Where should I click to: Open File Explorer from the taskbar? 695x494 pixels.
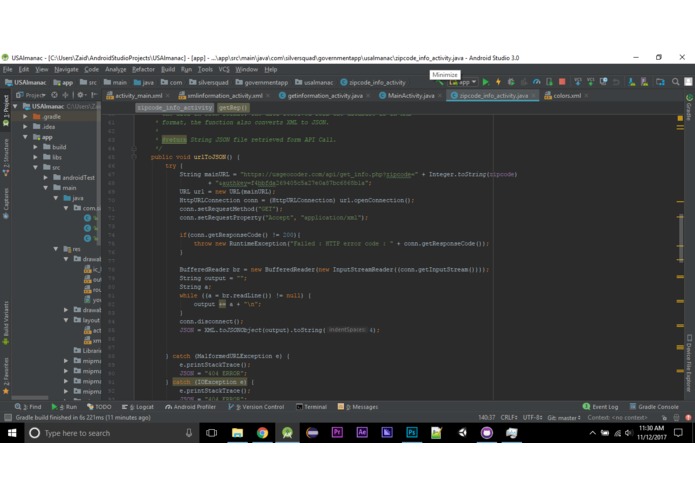click(238, 433)
